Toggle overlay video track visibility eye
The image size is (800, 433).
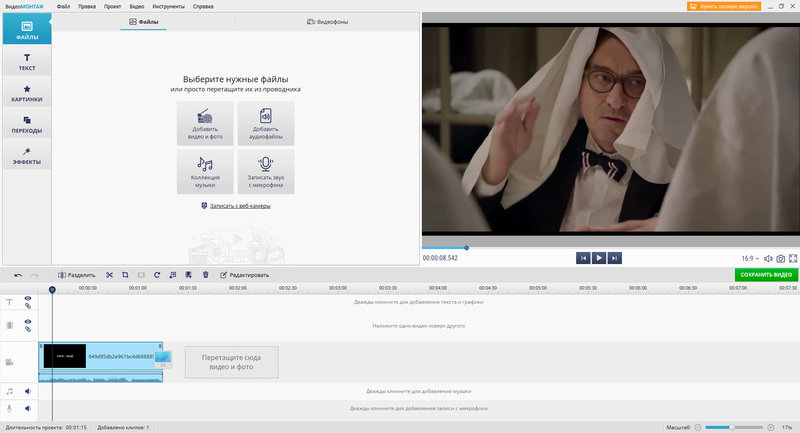pos(28,322)
